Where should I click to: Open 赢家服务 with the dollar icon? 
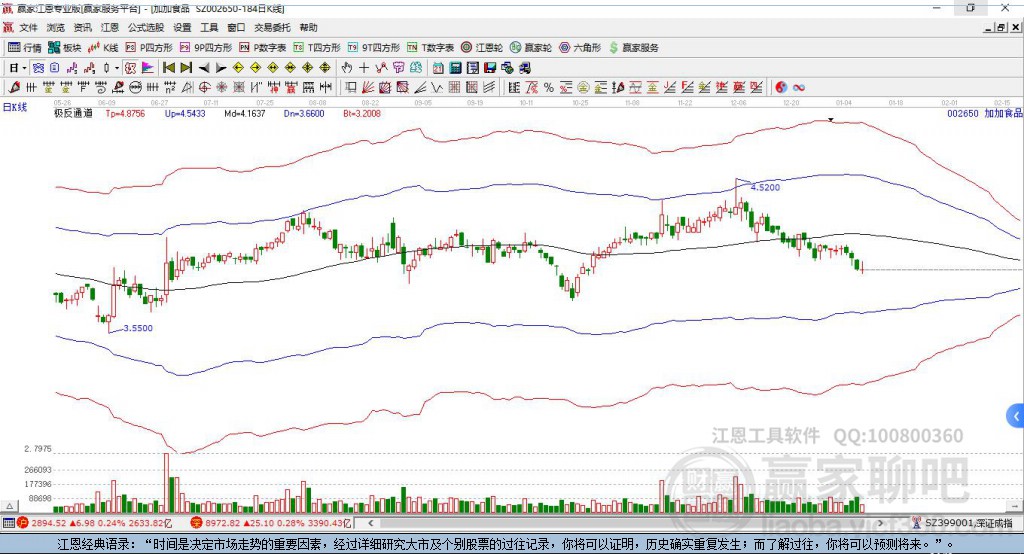pos(633,48)
